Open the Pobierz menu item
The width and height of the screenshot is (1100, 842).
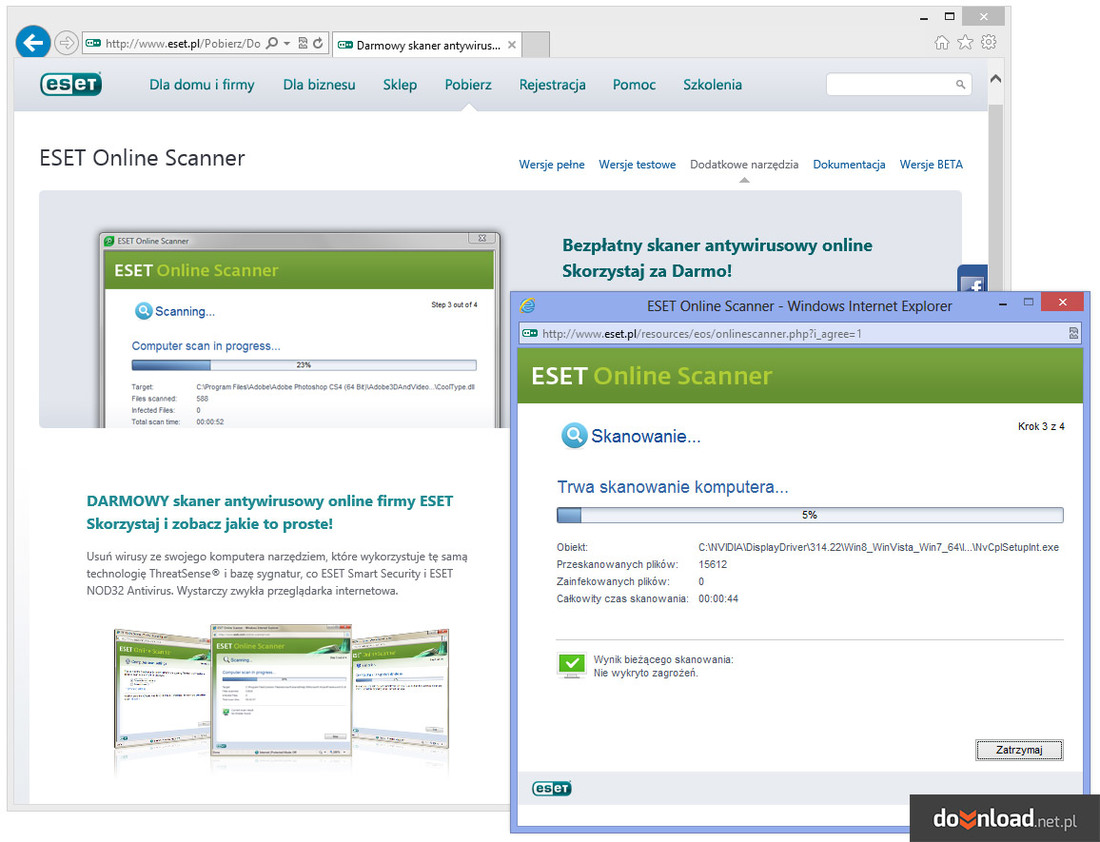tap(468, 85)
